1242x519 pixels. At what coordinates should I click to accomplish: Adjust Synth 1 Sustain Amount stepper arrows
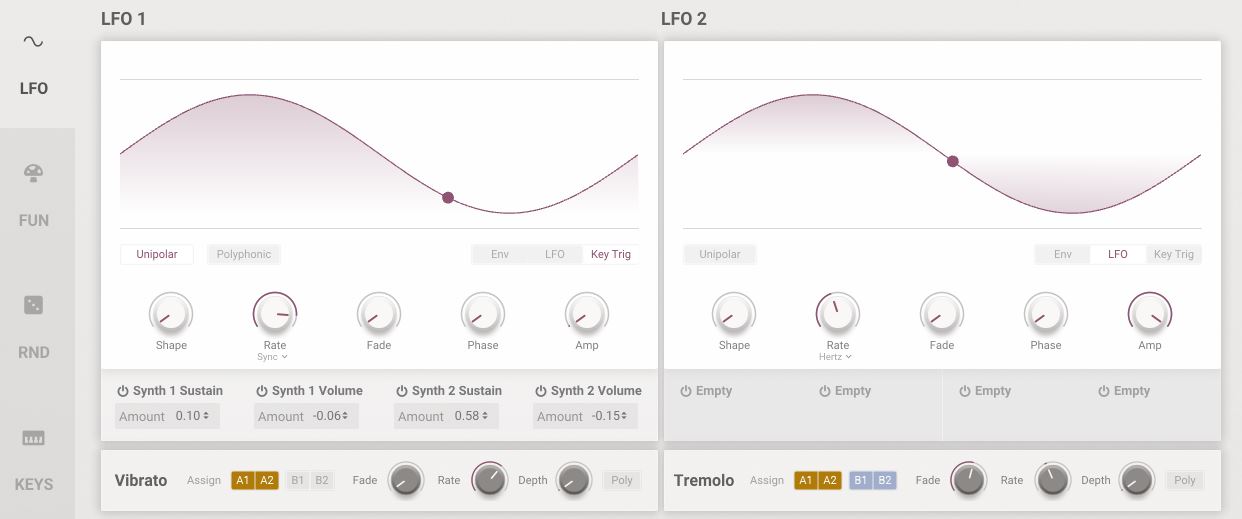pyautogui.click(x=206, y=417)
